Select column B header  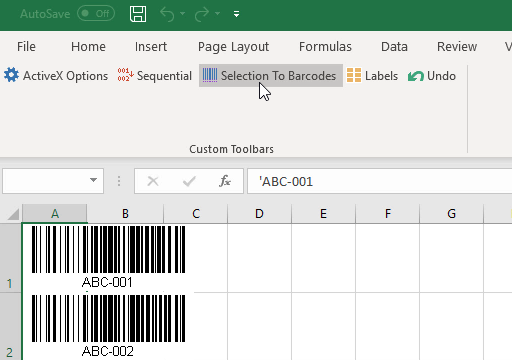(x=125, y=214)
